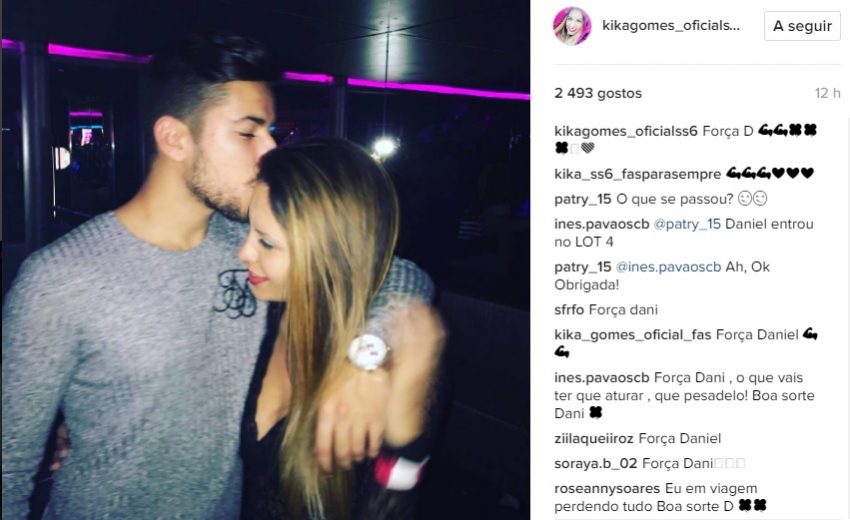Visit kika_ss6_fasparasempre commenter profile
The width and height of the screenshot is (850, 520).
(638, 174)
